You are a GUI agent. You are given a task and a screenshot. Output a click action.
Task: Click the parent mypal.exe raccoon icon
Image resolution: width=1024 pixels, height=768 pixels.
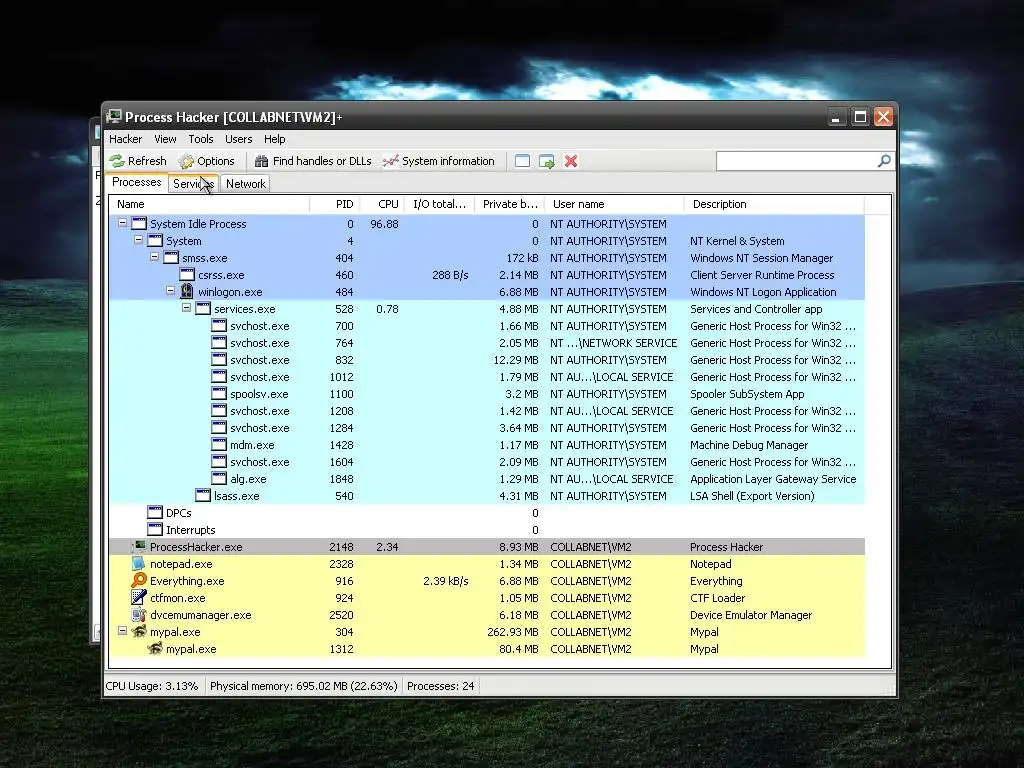pyautogui.click(x=138, y=631)
